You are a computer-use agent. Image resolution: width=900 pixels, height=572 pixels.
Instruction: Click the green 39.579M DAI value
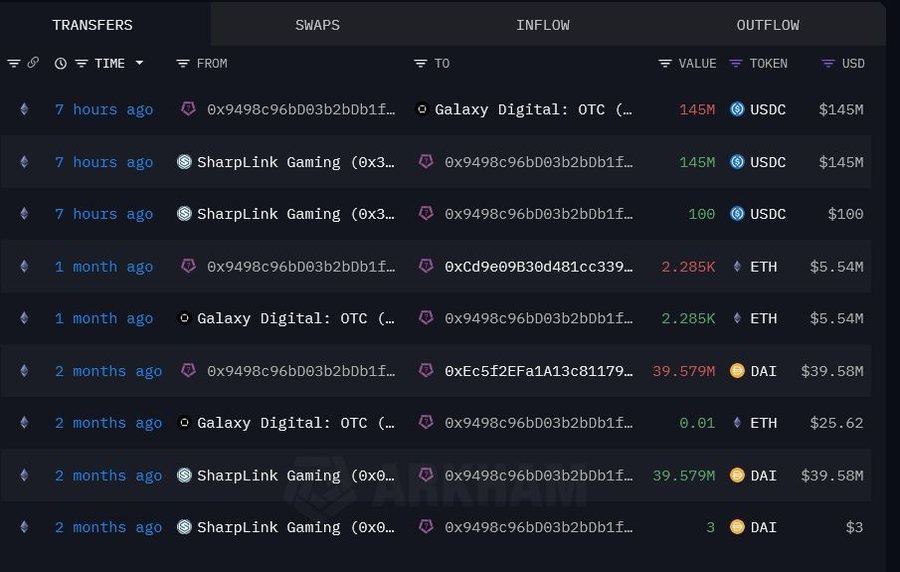pos(684,476)
